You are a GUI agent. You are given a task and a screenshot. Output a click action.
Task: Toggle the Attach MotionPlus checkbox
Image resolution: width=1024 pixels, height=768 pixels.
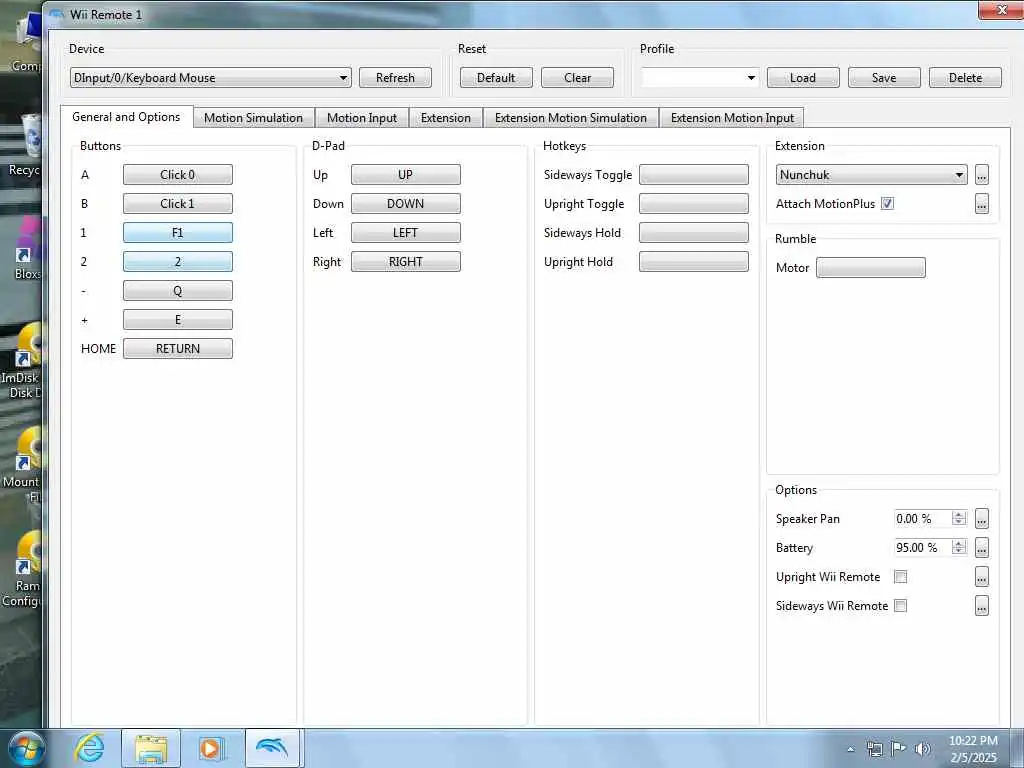tap(887, 204)
